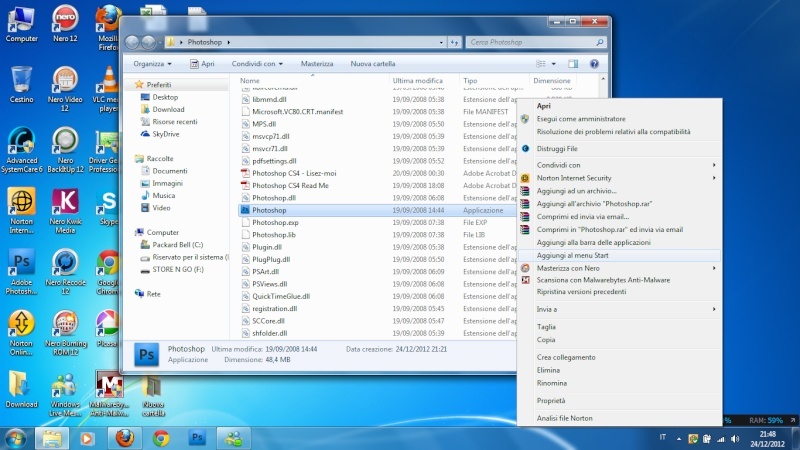Sort by the Ultima modifica column
Viewport: 800px width, 450px height.
pyautogui.click(x=423, y=81)
